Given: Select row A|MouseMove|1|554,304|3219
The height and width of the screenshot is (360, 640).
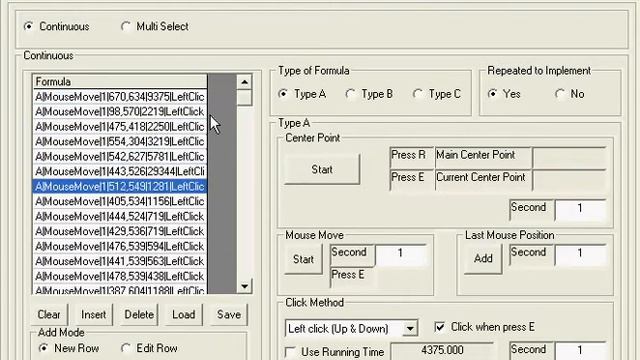Looking at the screenshot, I should 120,142.
